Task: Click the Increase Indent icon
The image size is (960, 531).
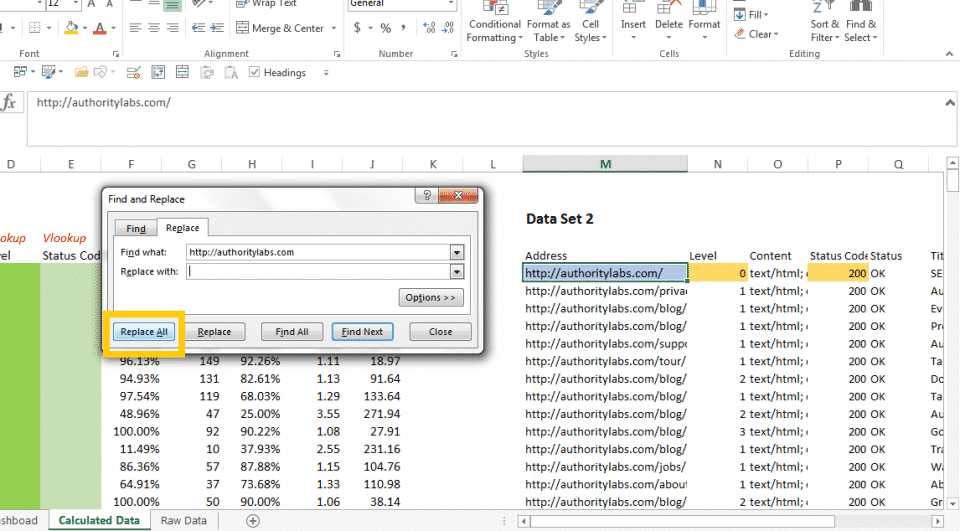Action: tap(217, 28)
